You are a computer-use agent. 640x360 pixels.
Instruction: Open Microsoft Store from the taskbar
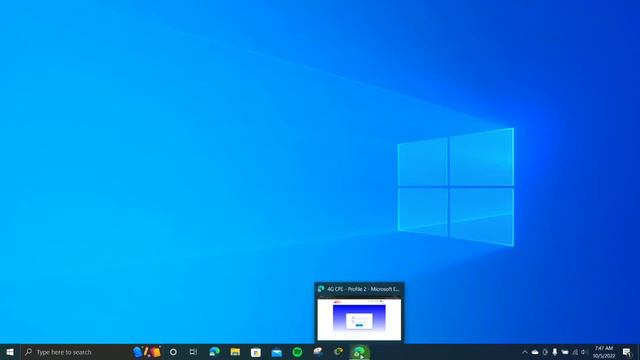[256, 352]
